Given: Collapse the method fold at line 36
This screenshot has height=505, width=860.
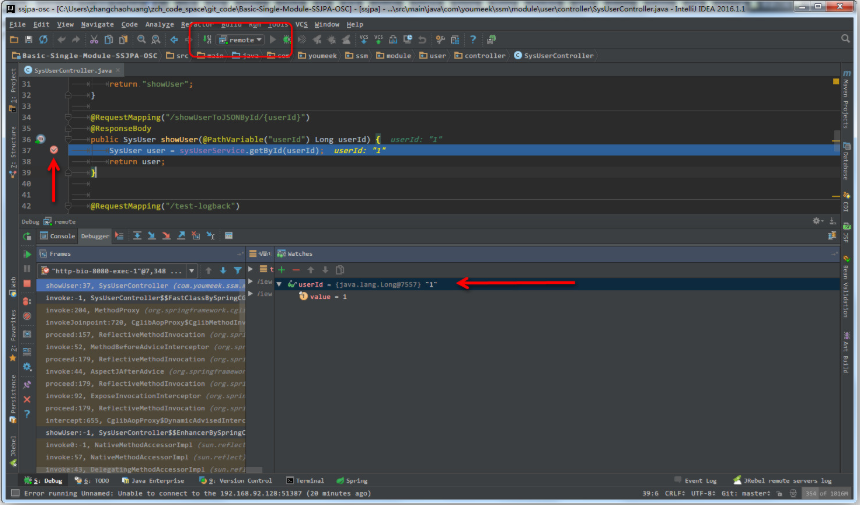Looking at the screenshot, I should [x=68, y=139].
